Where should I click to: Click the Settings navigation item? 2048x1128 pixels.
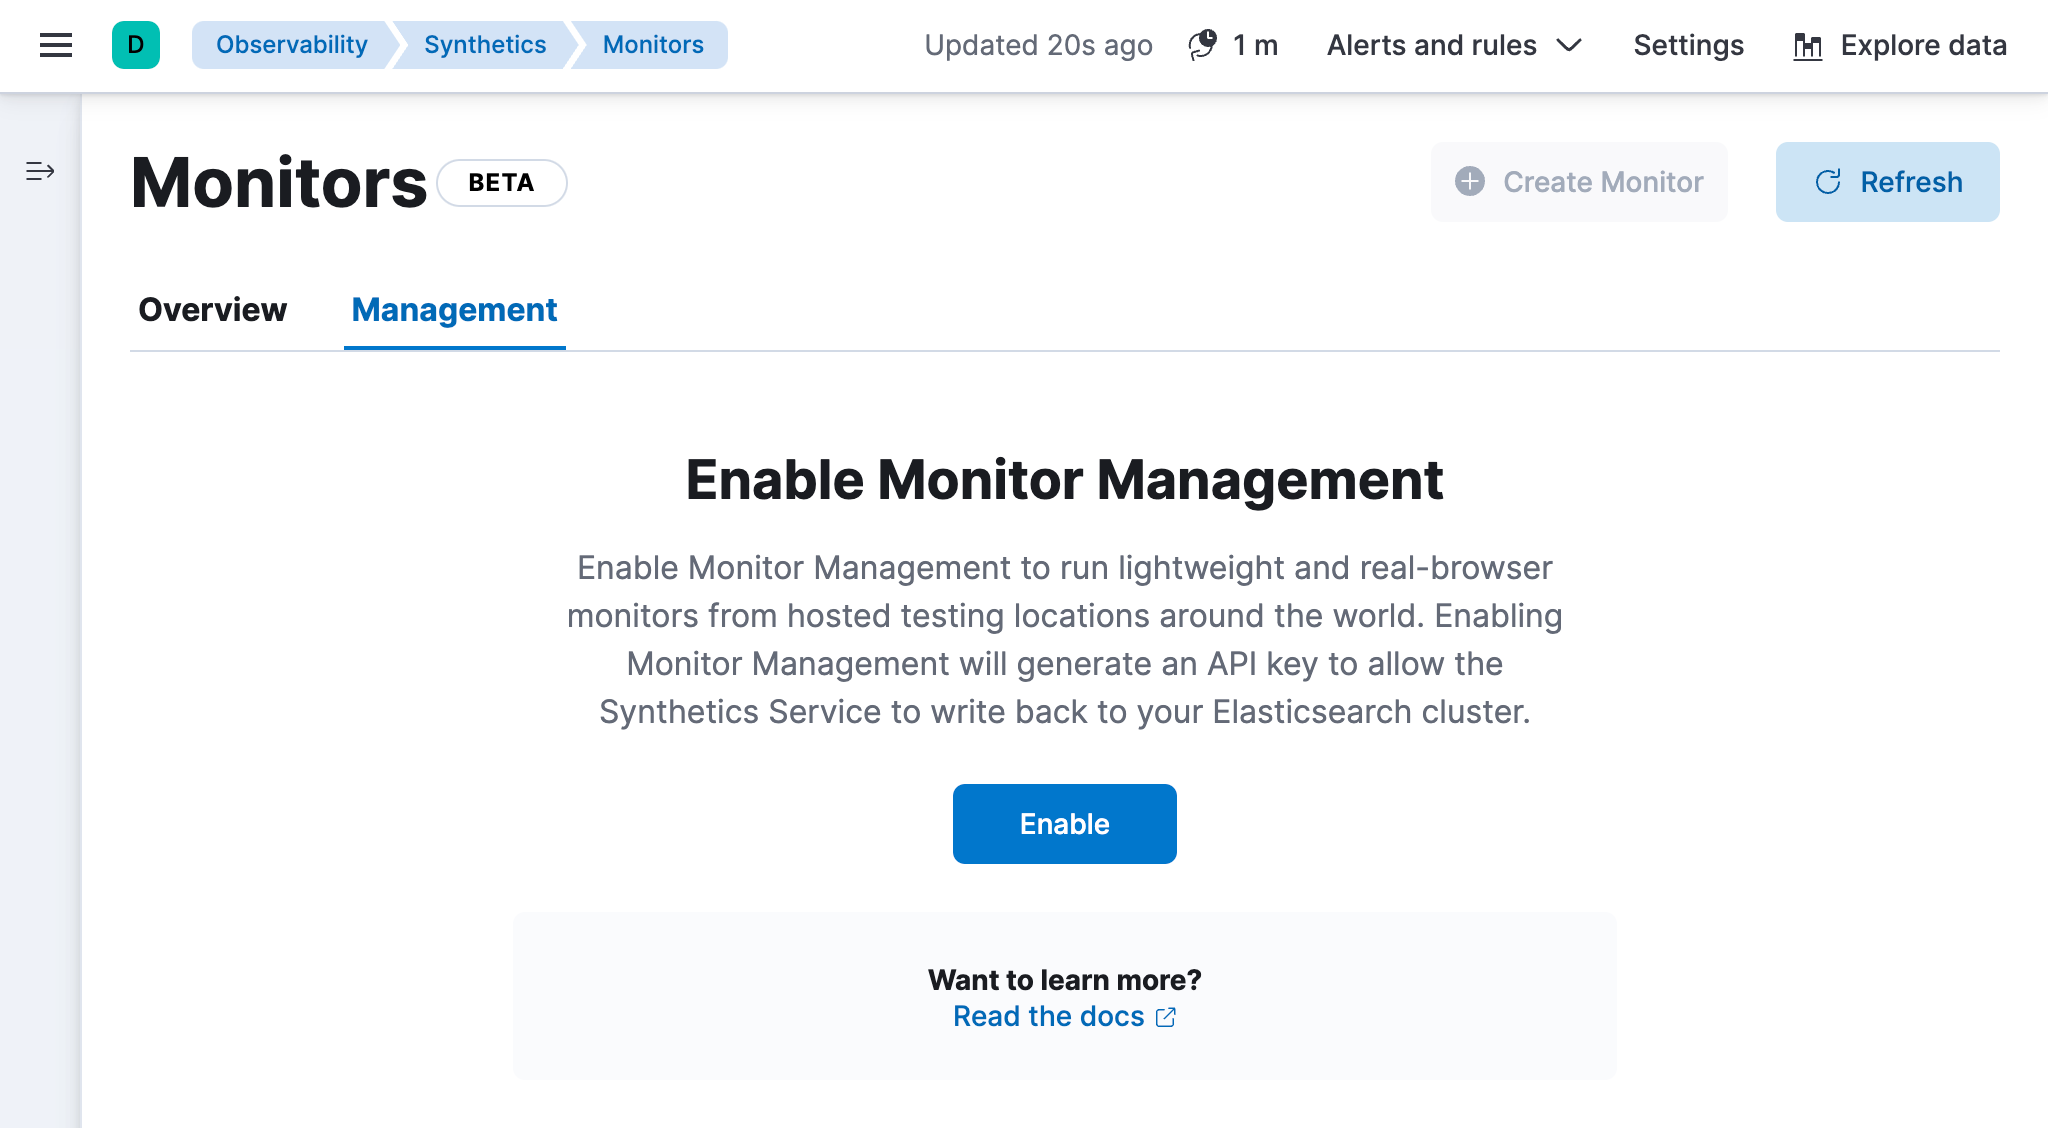[1690, 44]
